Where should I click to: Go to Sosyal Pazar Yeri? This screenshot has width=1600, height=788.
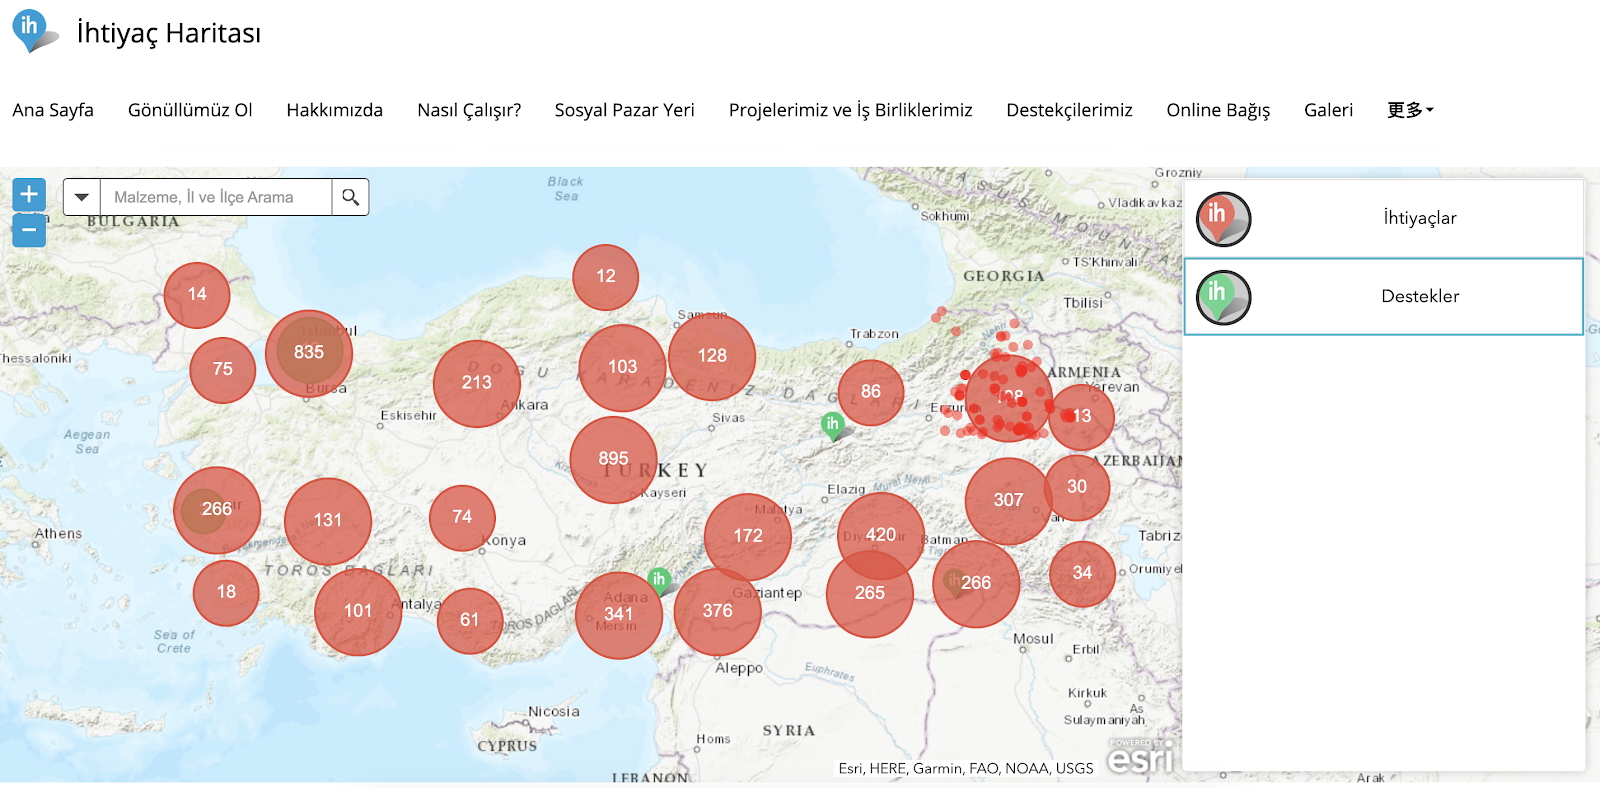[624, 110]
